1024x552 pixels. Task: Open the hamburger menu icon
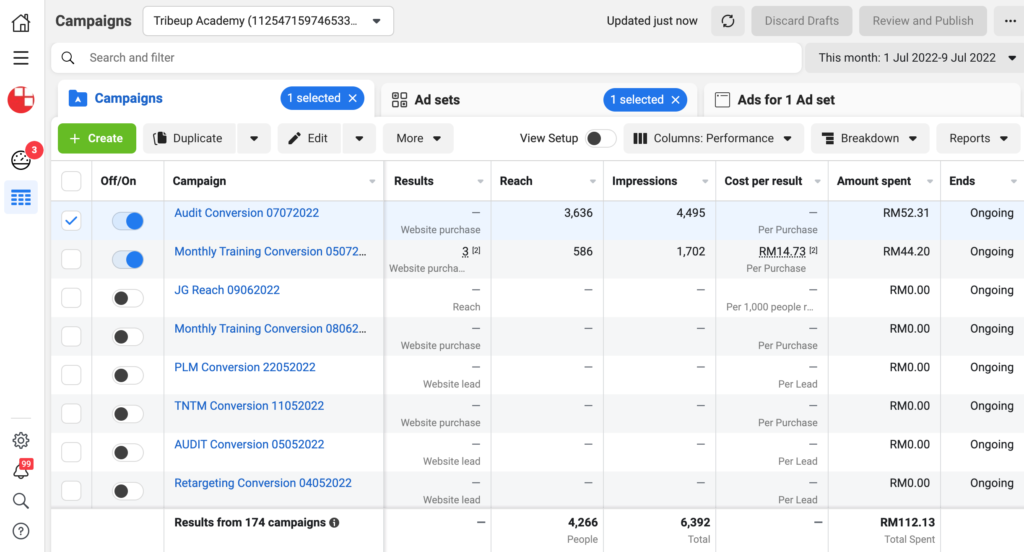[x=21, y=57]
